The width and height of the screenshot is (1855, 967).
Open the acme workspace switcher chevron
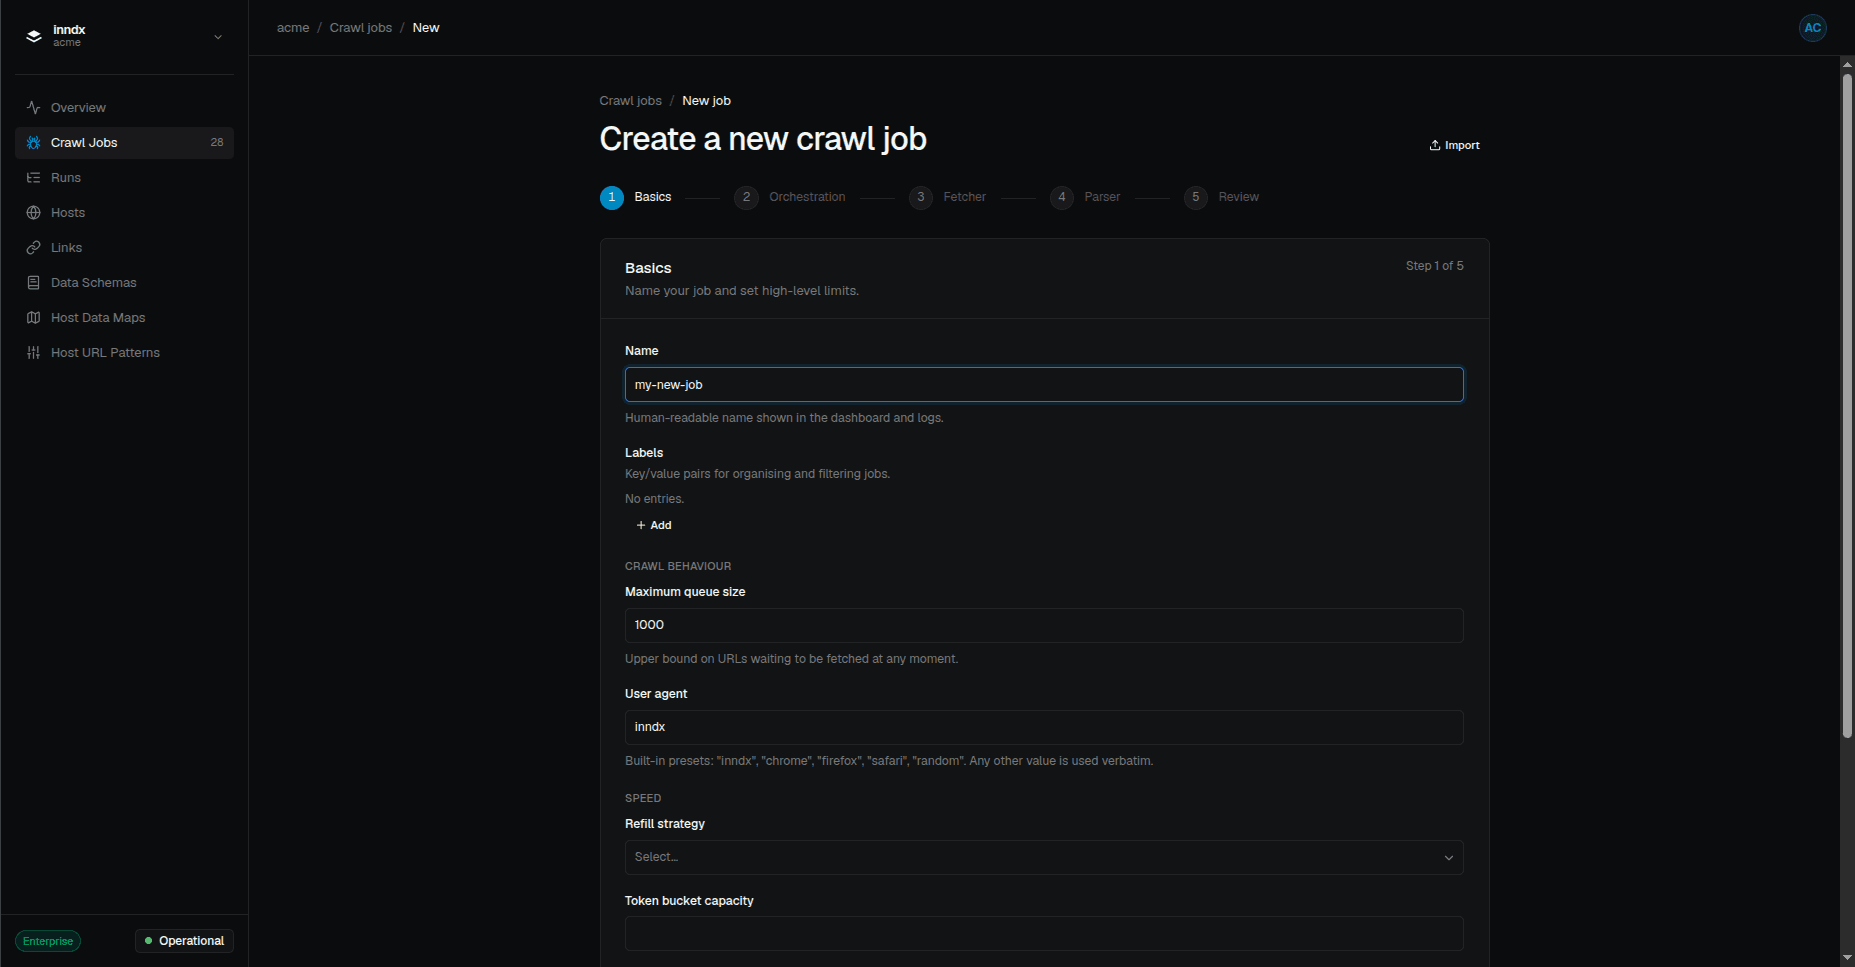tap(218, 37)
